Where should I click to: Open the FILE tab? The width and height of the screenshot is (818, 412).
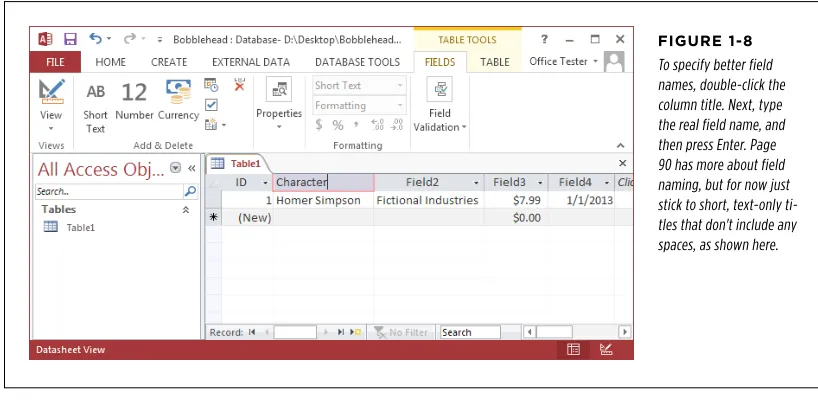[55, 62]
